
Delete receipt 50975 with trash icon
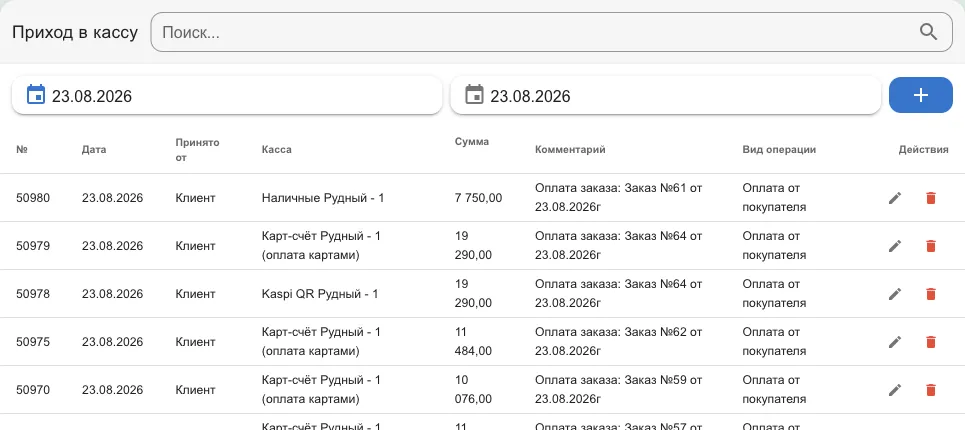pos(931,341)
